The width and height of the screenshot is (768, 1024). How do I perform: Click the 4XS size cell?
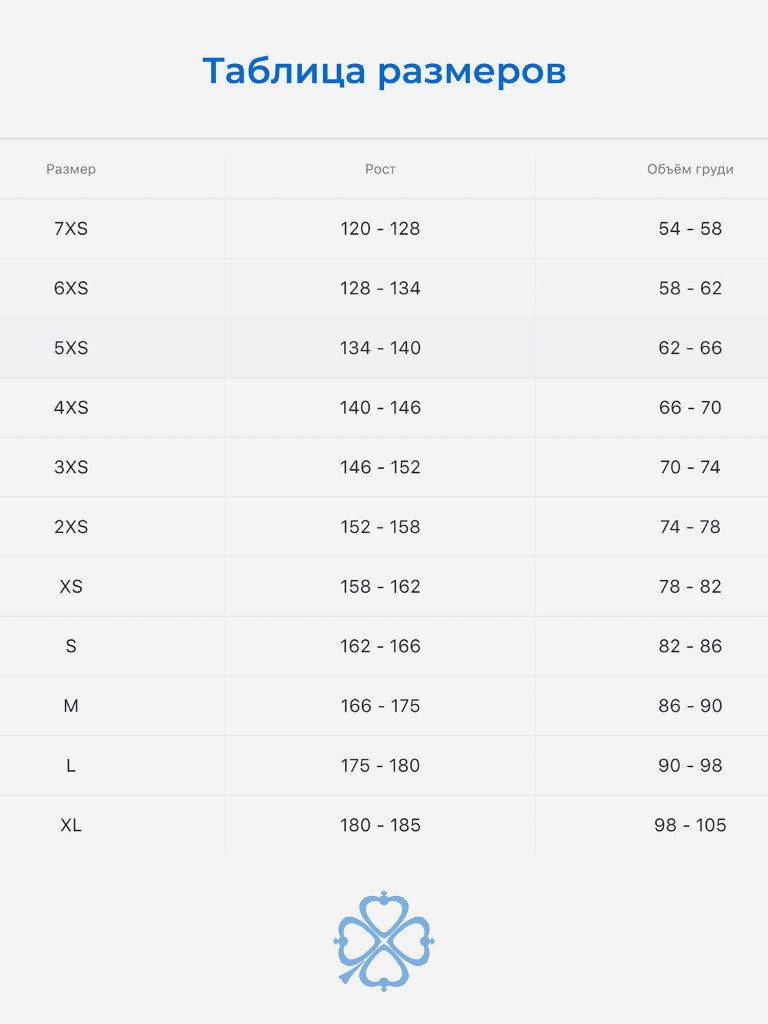pos(71,408)
